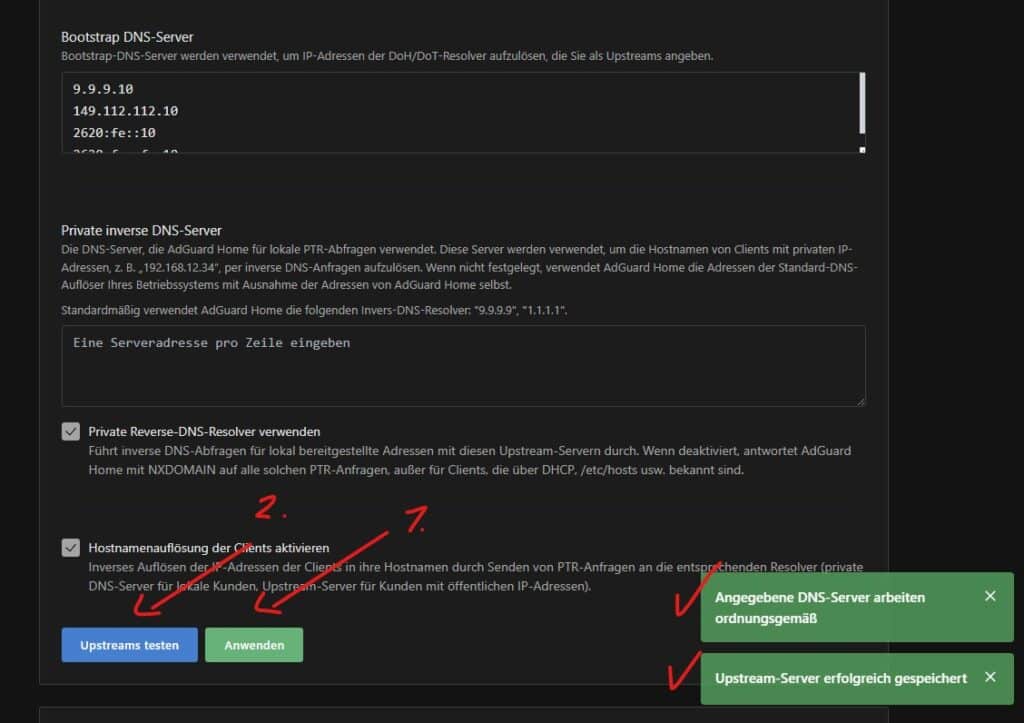Click the 149.112.112.10 bootstrap server line
The image size is (1024, 723).
click(125, 111)
